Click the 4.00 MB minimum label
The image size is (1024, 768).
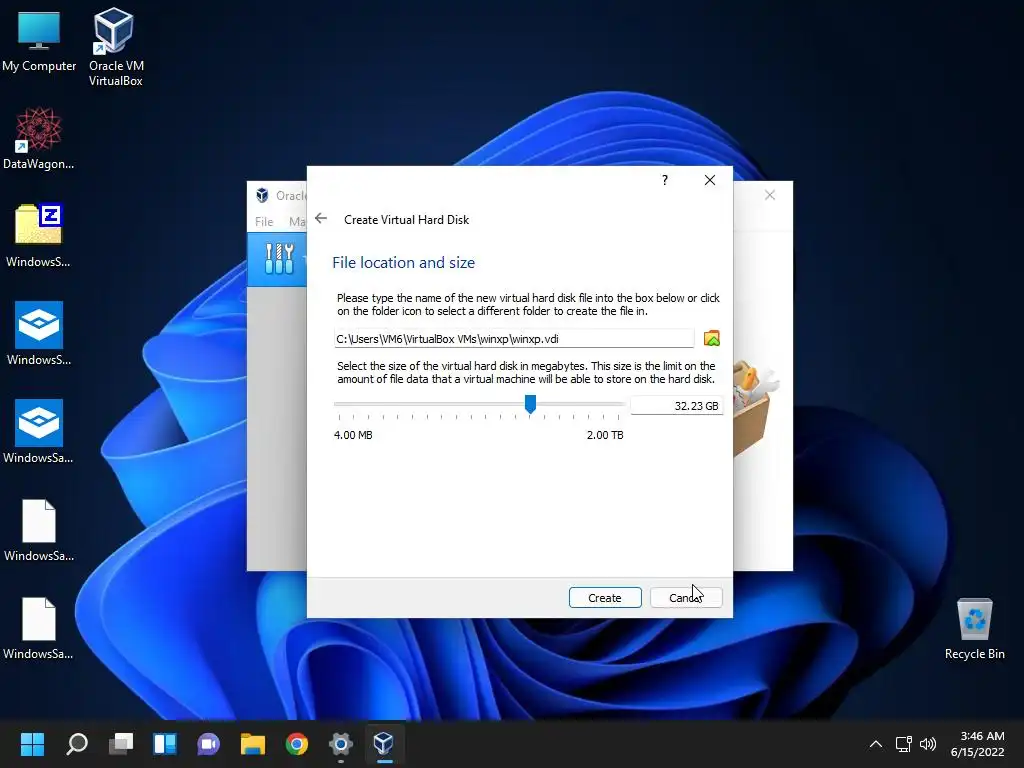[353, 435]
